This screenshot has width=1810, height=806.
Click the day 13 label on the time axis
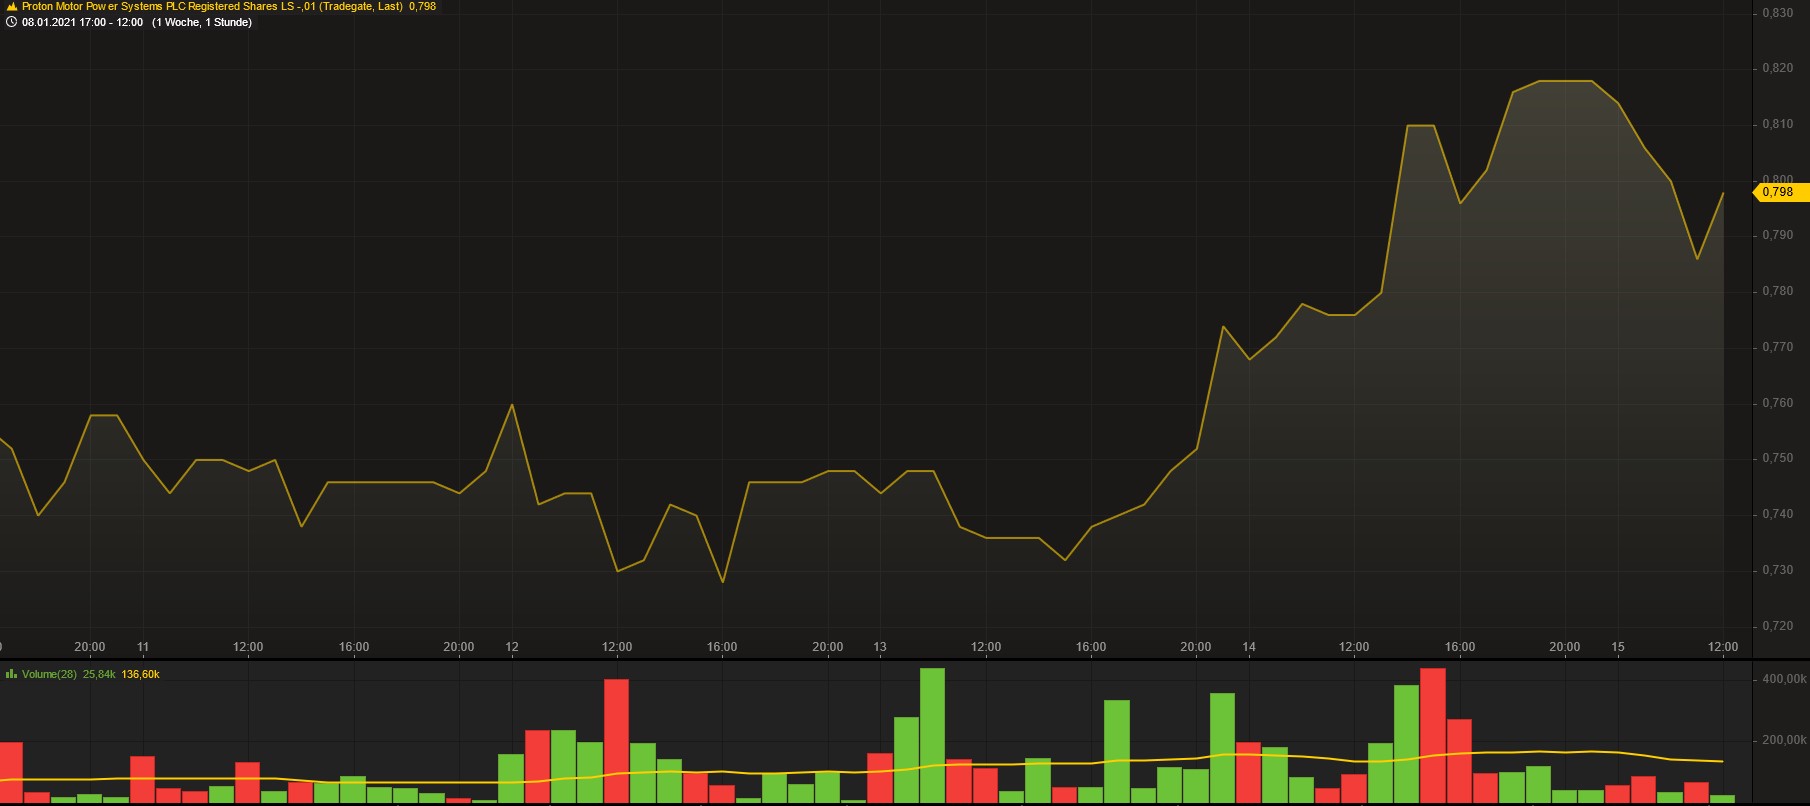[x=880, y=647]
